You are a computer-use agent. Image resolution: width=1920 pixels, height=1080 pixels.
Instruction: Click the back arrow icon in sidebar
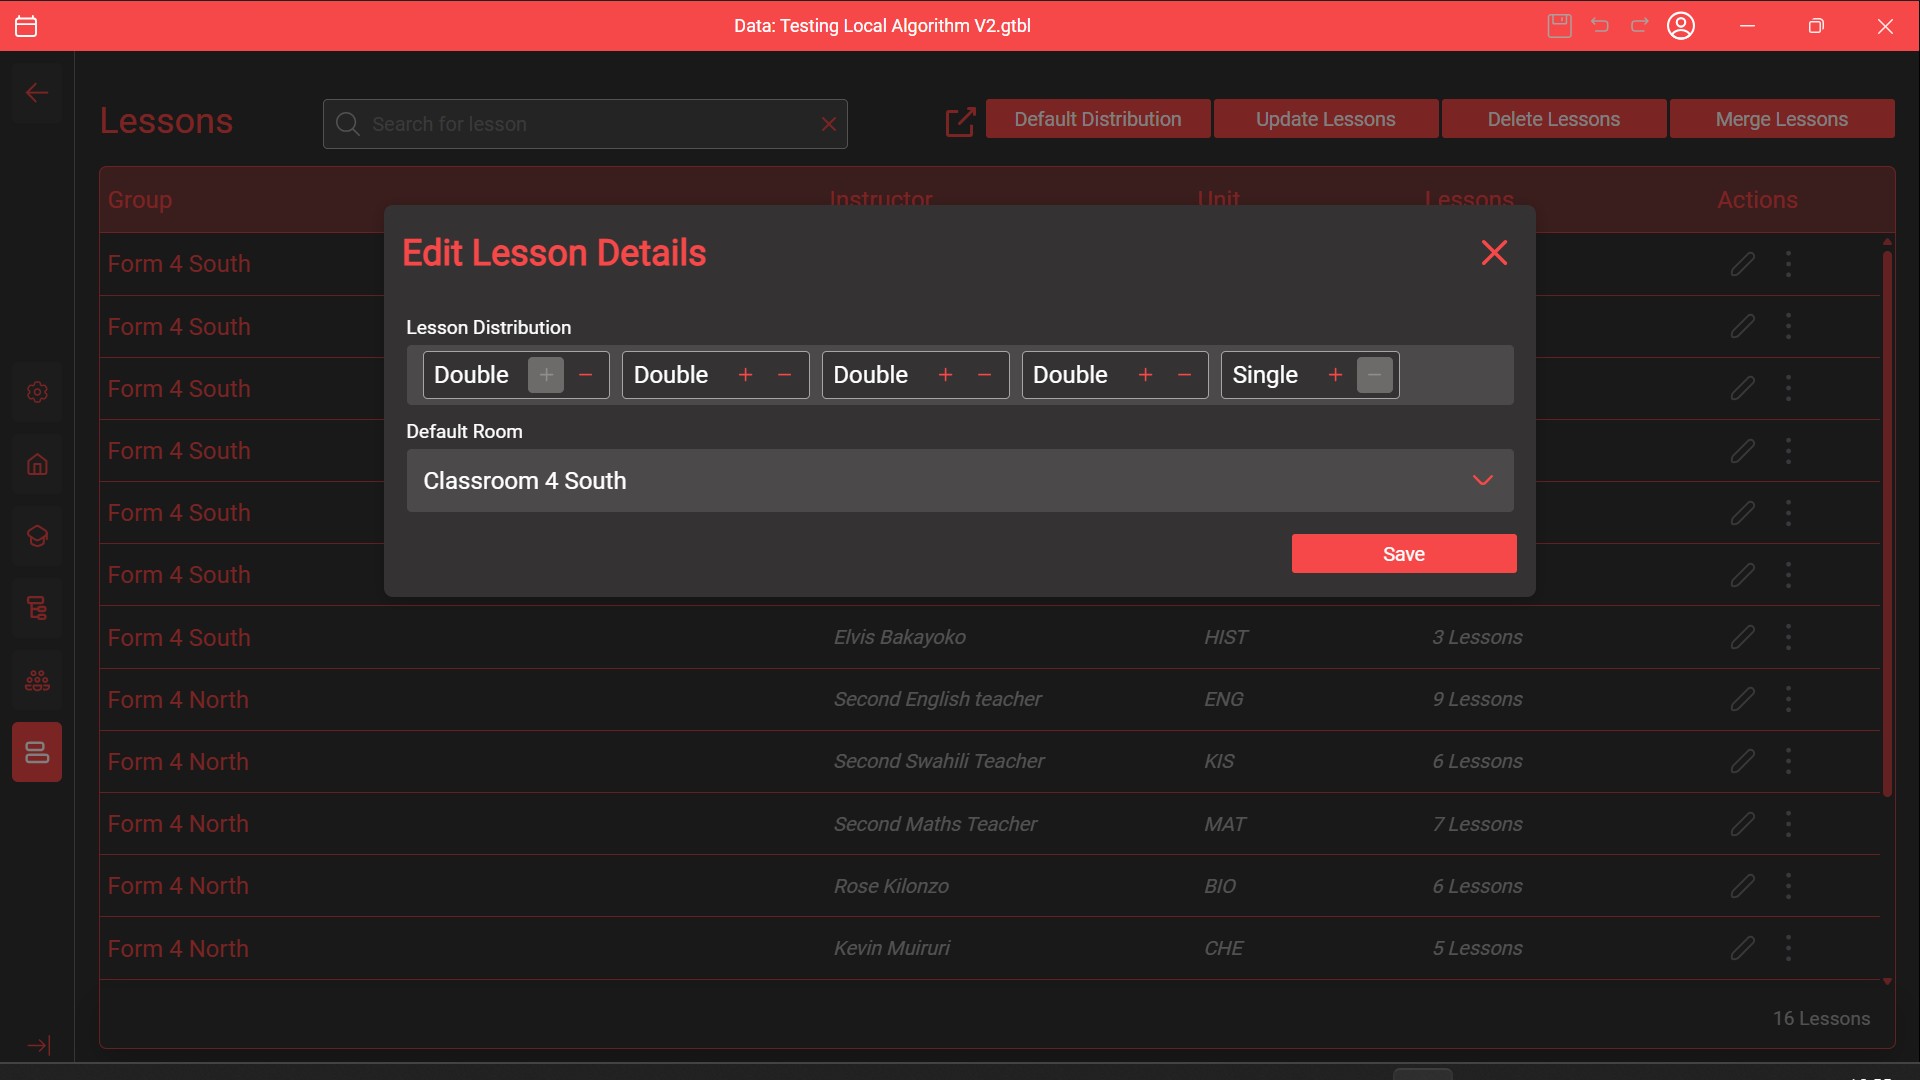coord(37,93)
